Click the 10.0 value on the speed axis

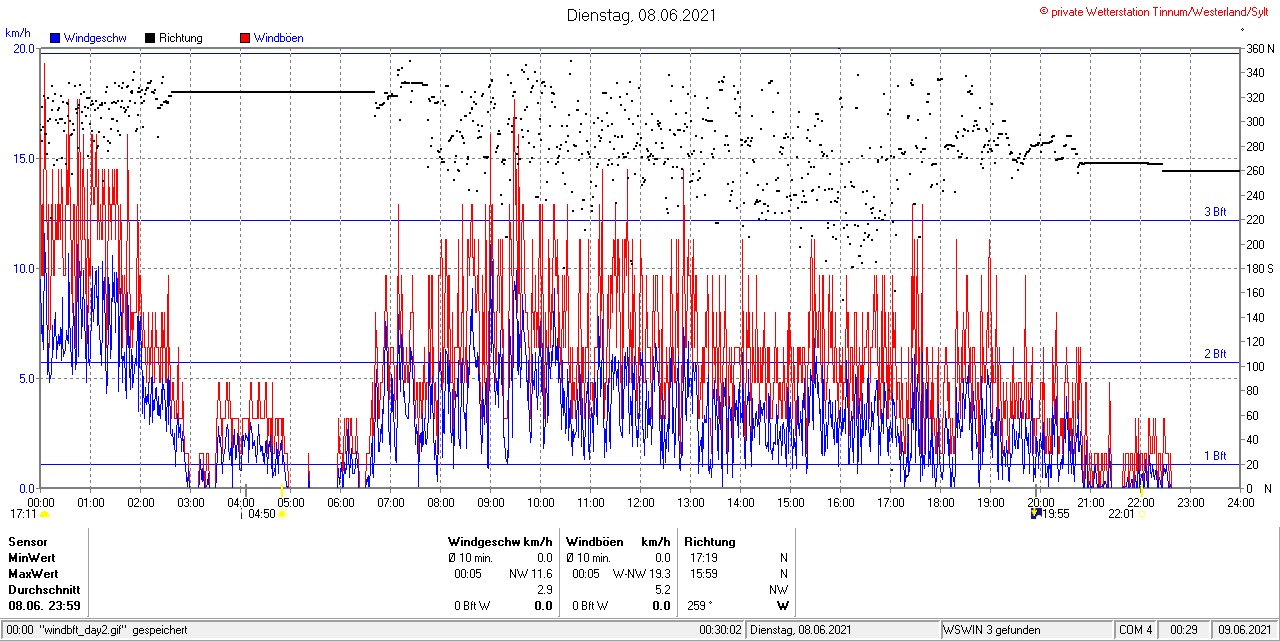(23, 269)
